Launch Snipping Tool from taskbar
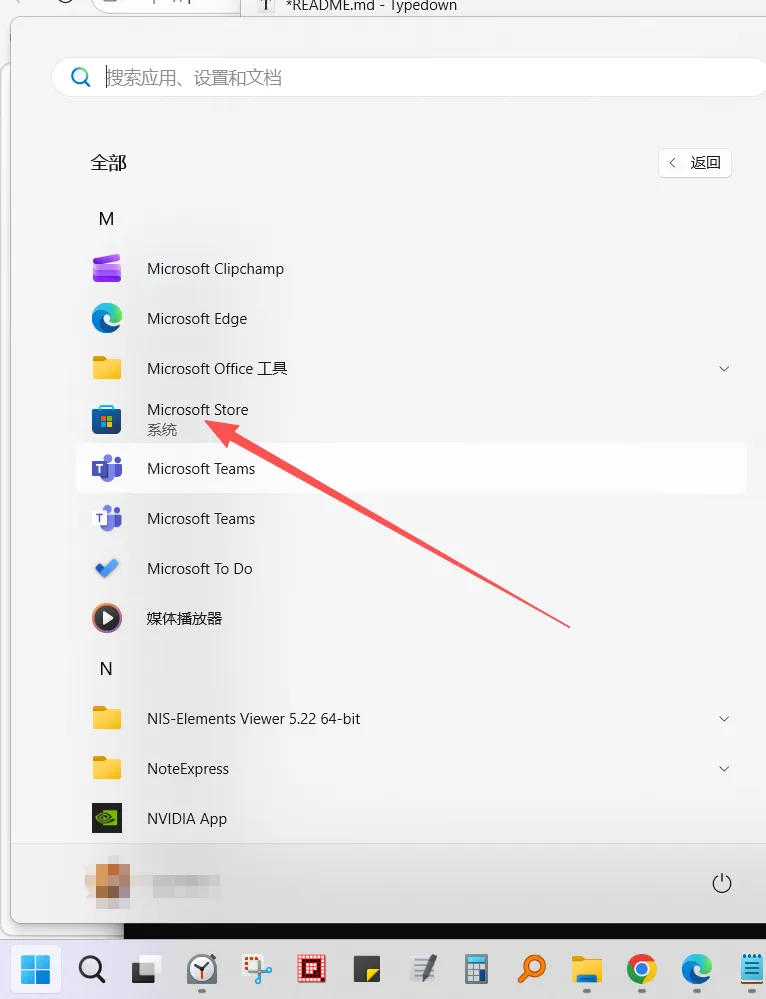This screenshot has width=766, height=999. pyautogui.click(x=257, y=970)
